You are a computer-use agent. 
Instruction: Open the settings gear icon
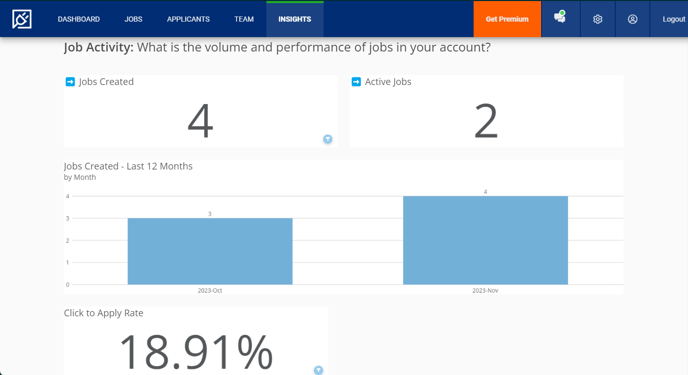pyautogui.click(x=598, y=19)
